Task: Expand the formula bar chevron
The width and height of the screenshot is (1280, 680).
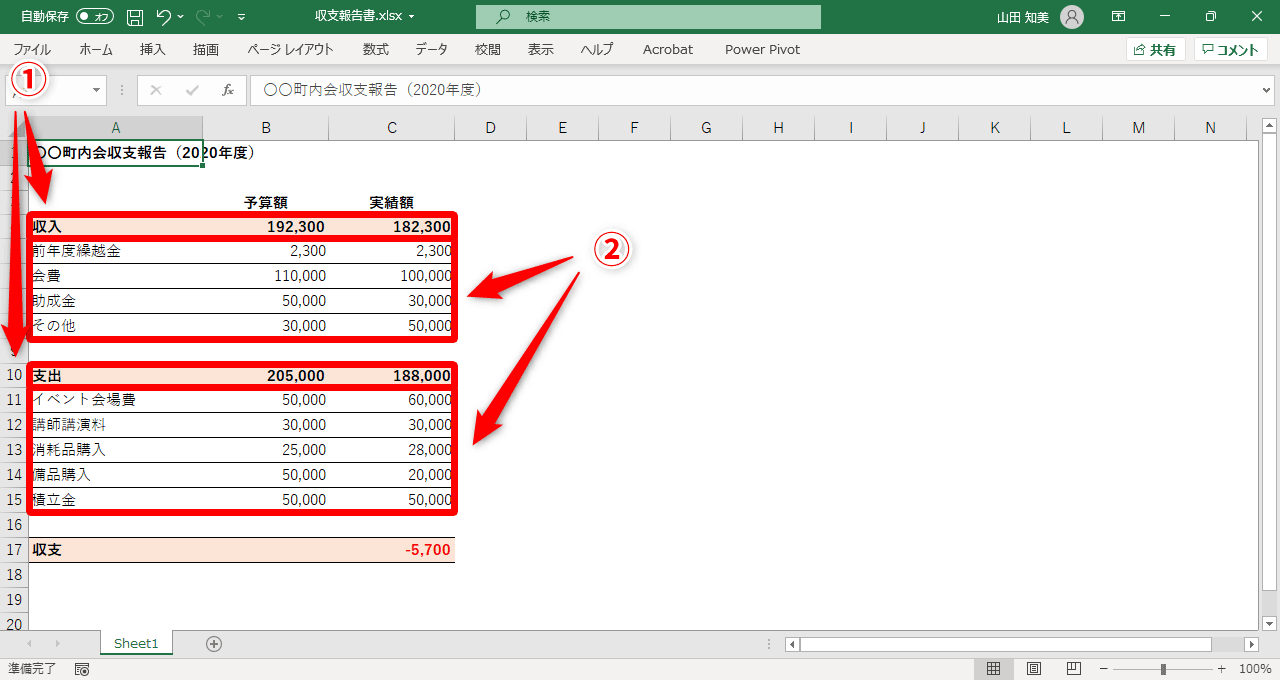Action: pyautogui.click(x=1268, y=90)
